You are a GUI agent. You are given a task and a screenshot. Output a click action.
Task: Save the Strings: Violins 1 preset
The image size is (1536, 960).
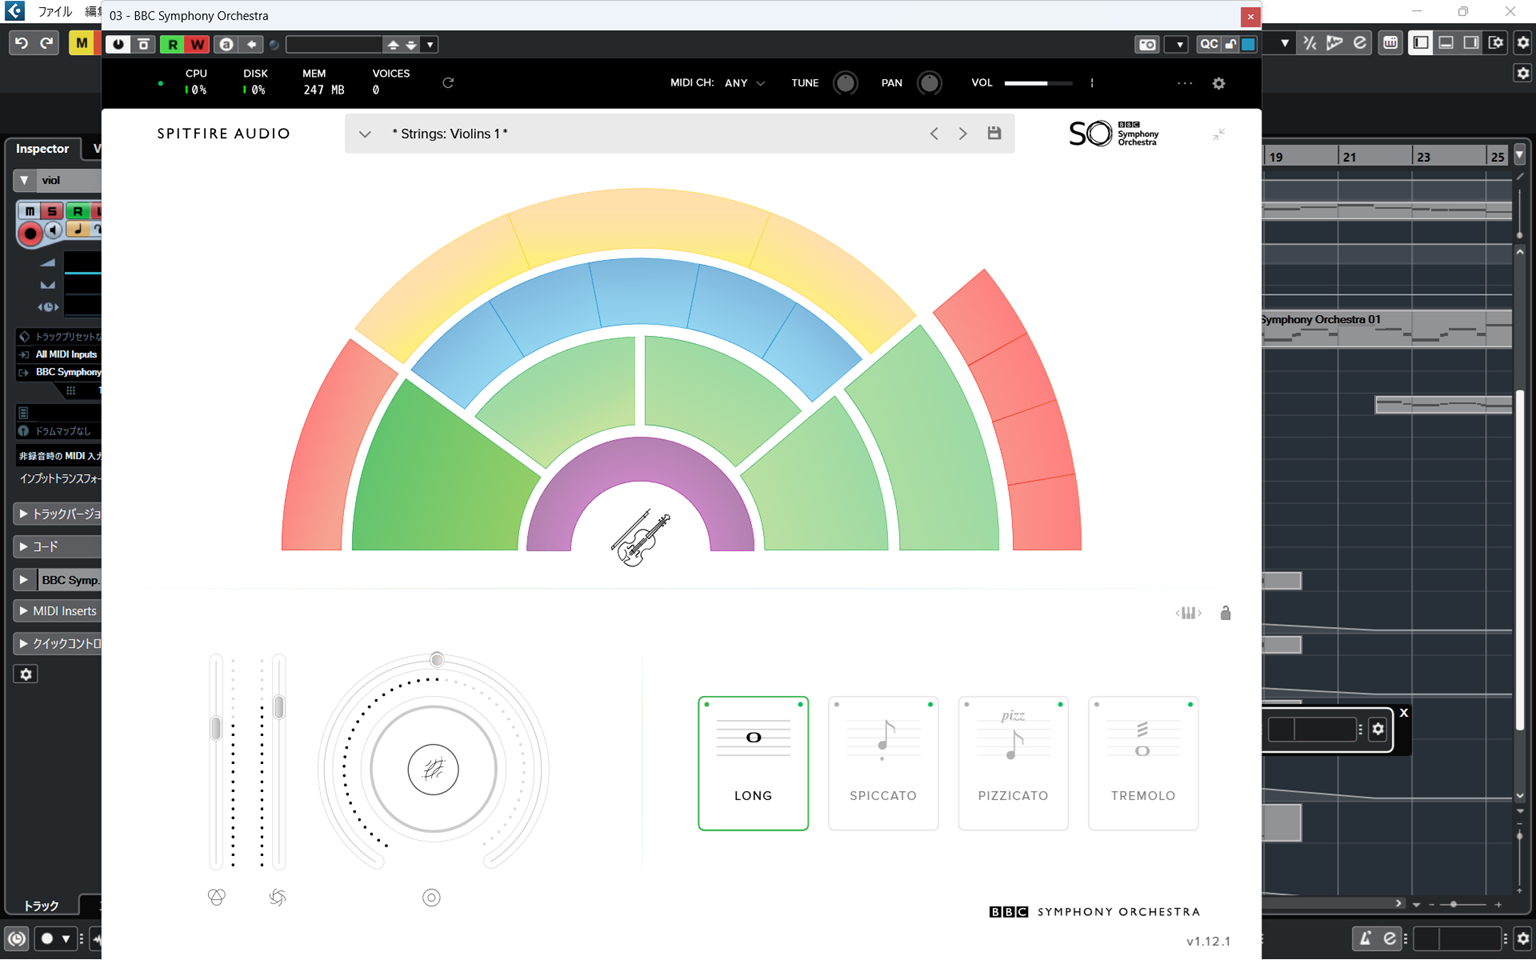pyautogui.click(x=994, y=133)
